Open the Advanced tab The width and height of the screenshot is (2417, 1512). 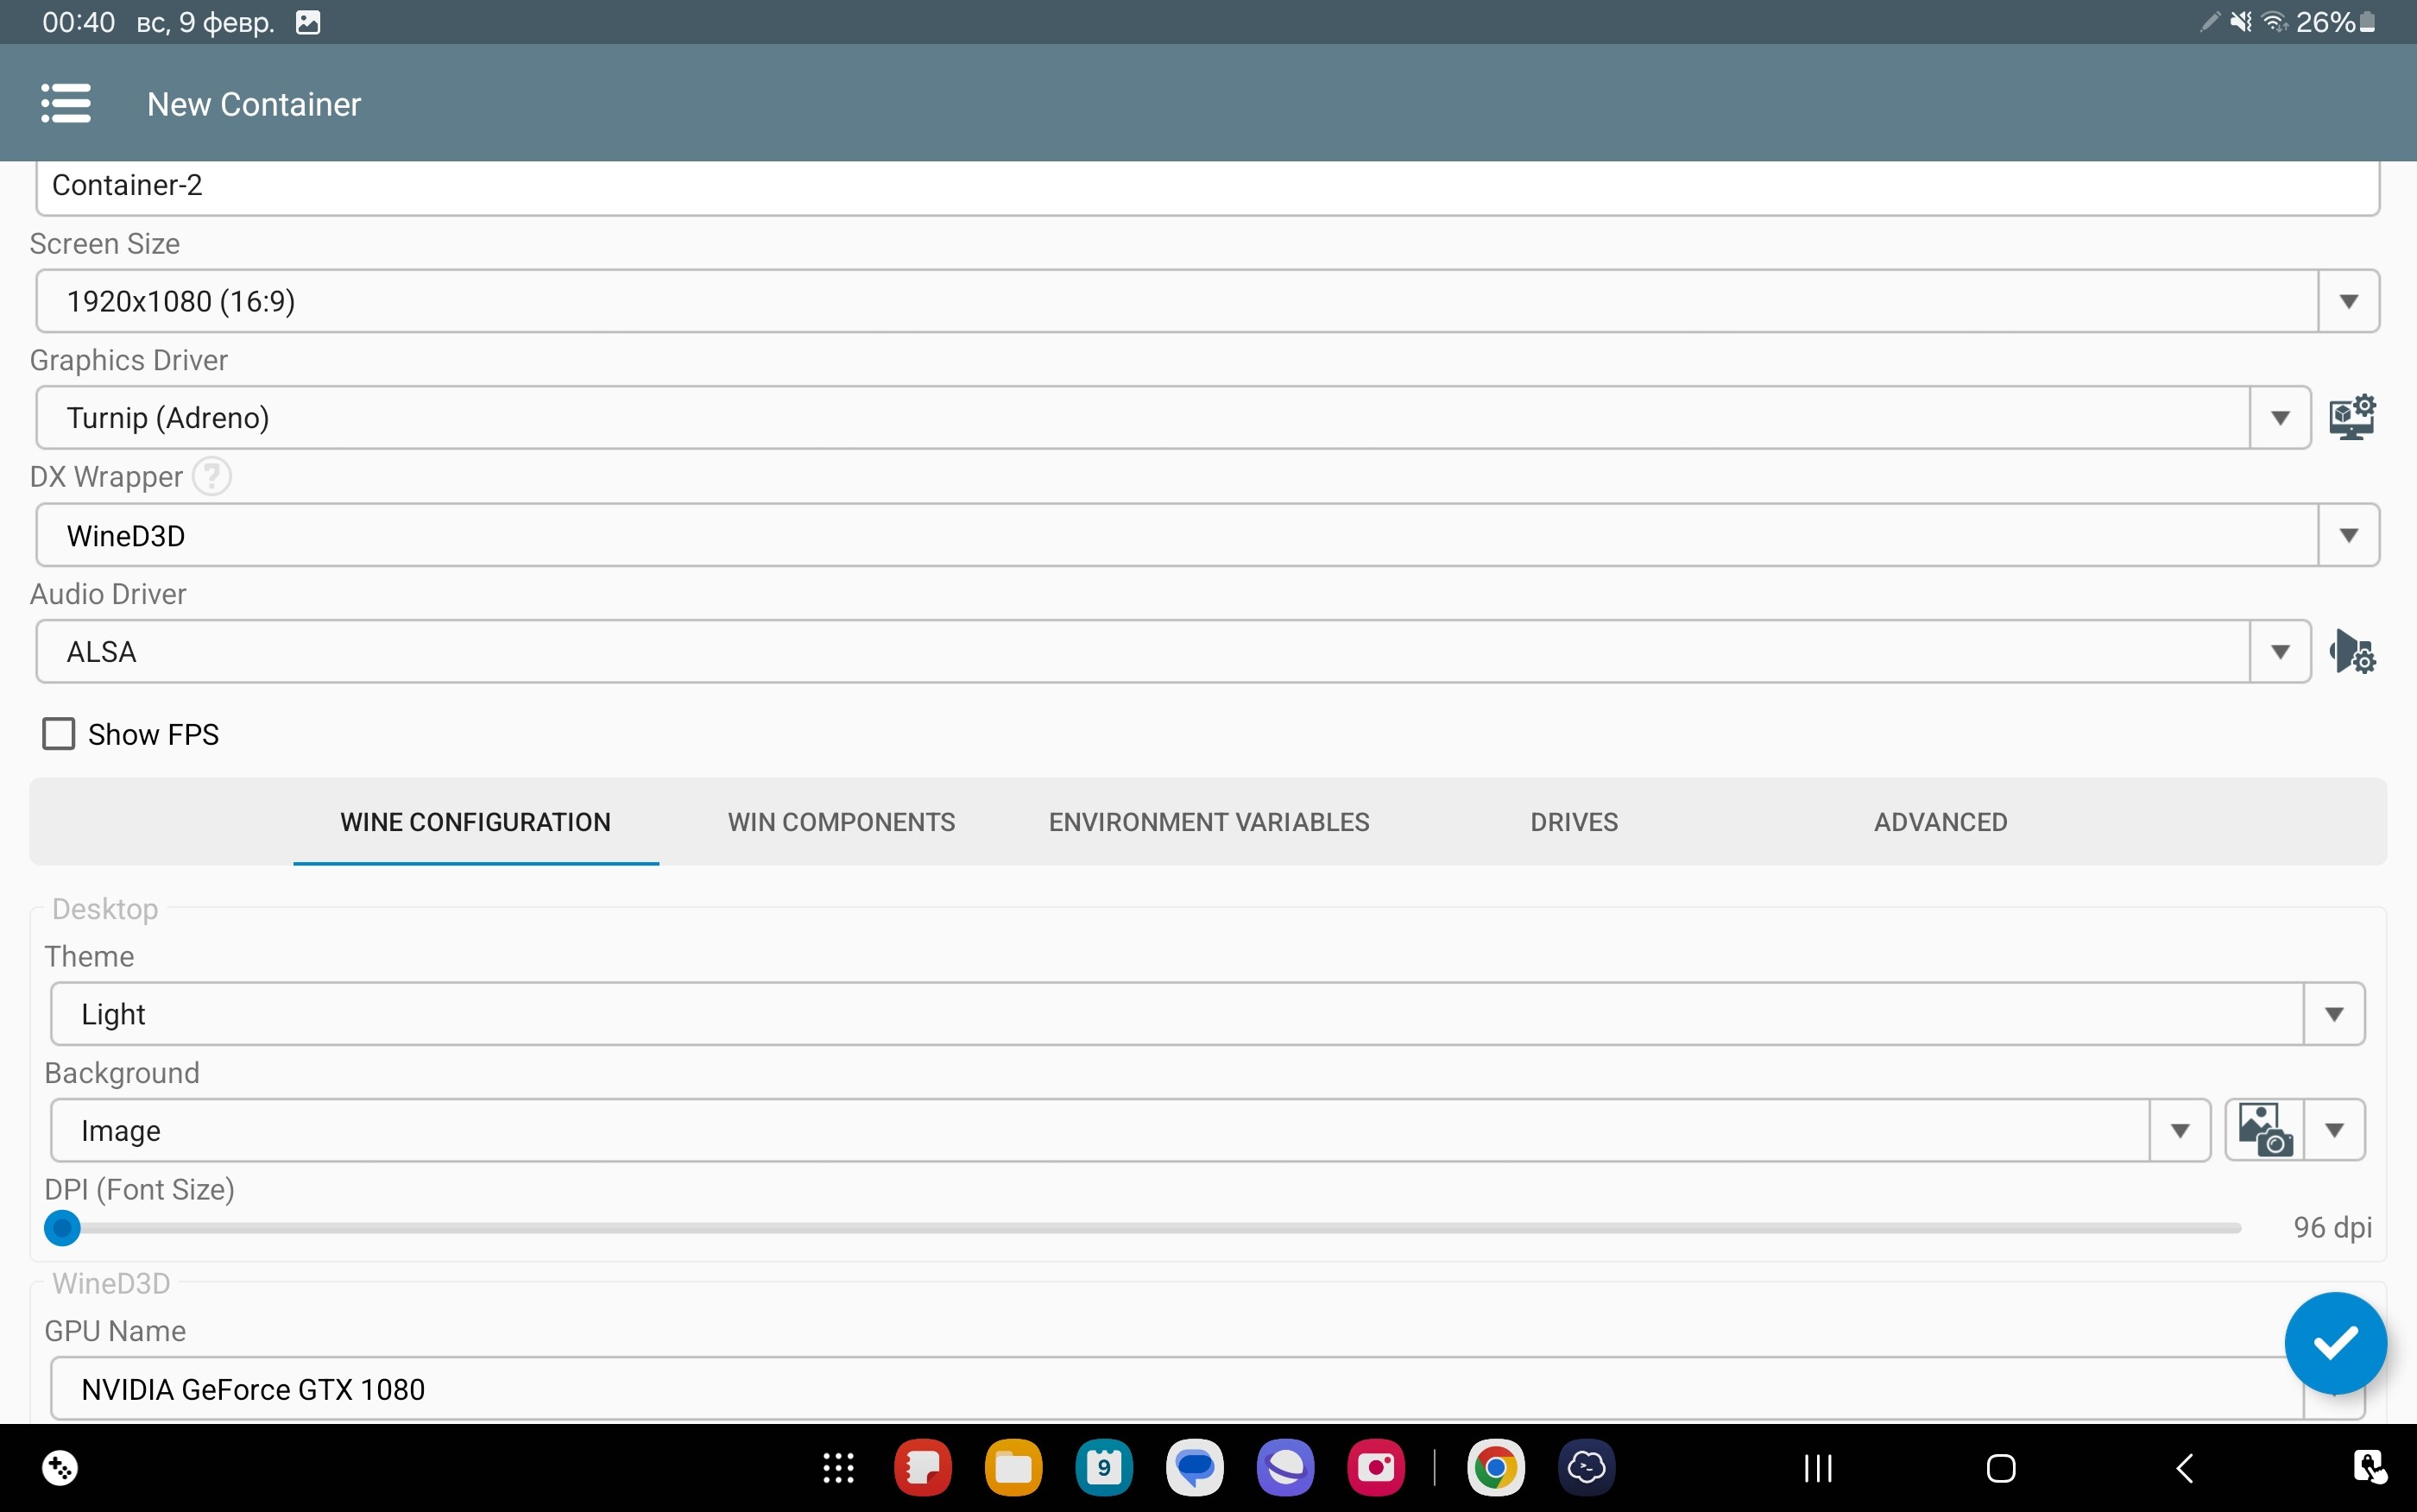[x=1940, y=822]
